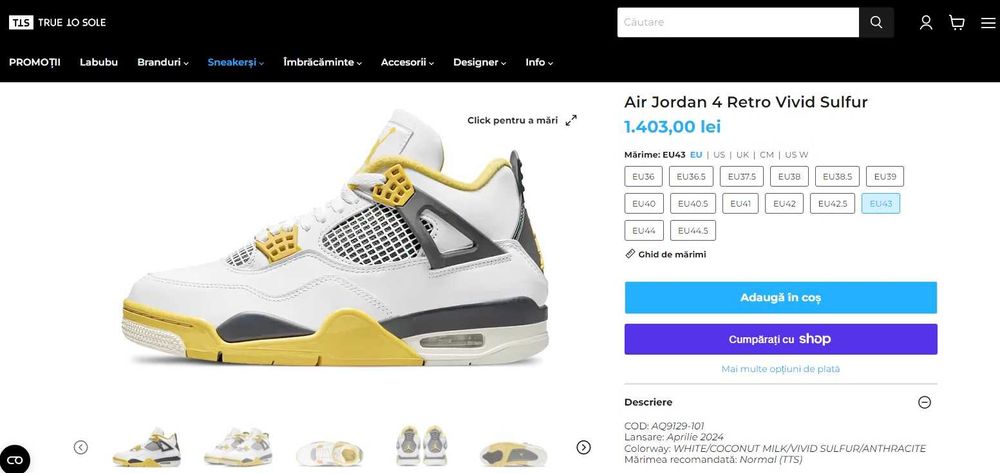This screenshot has width=1000, height=473.
Task: Switch size units to US
Action: tap(719, 154)
